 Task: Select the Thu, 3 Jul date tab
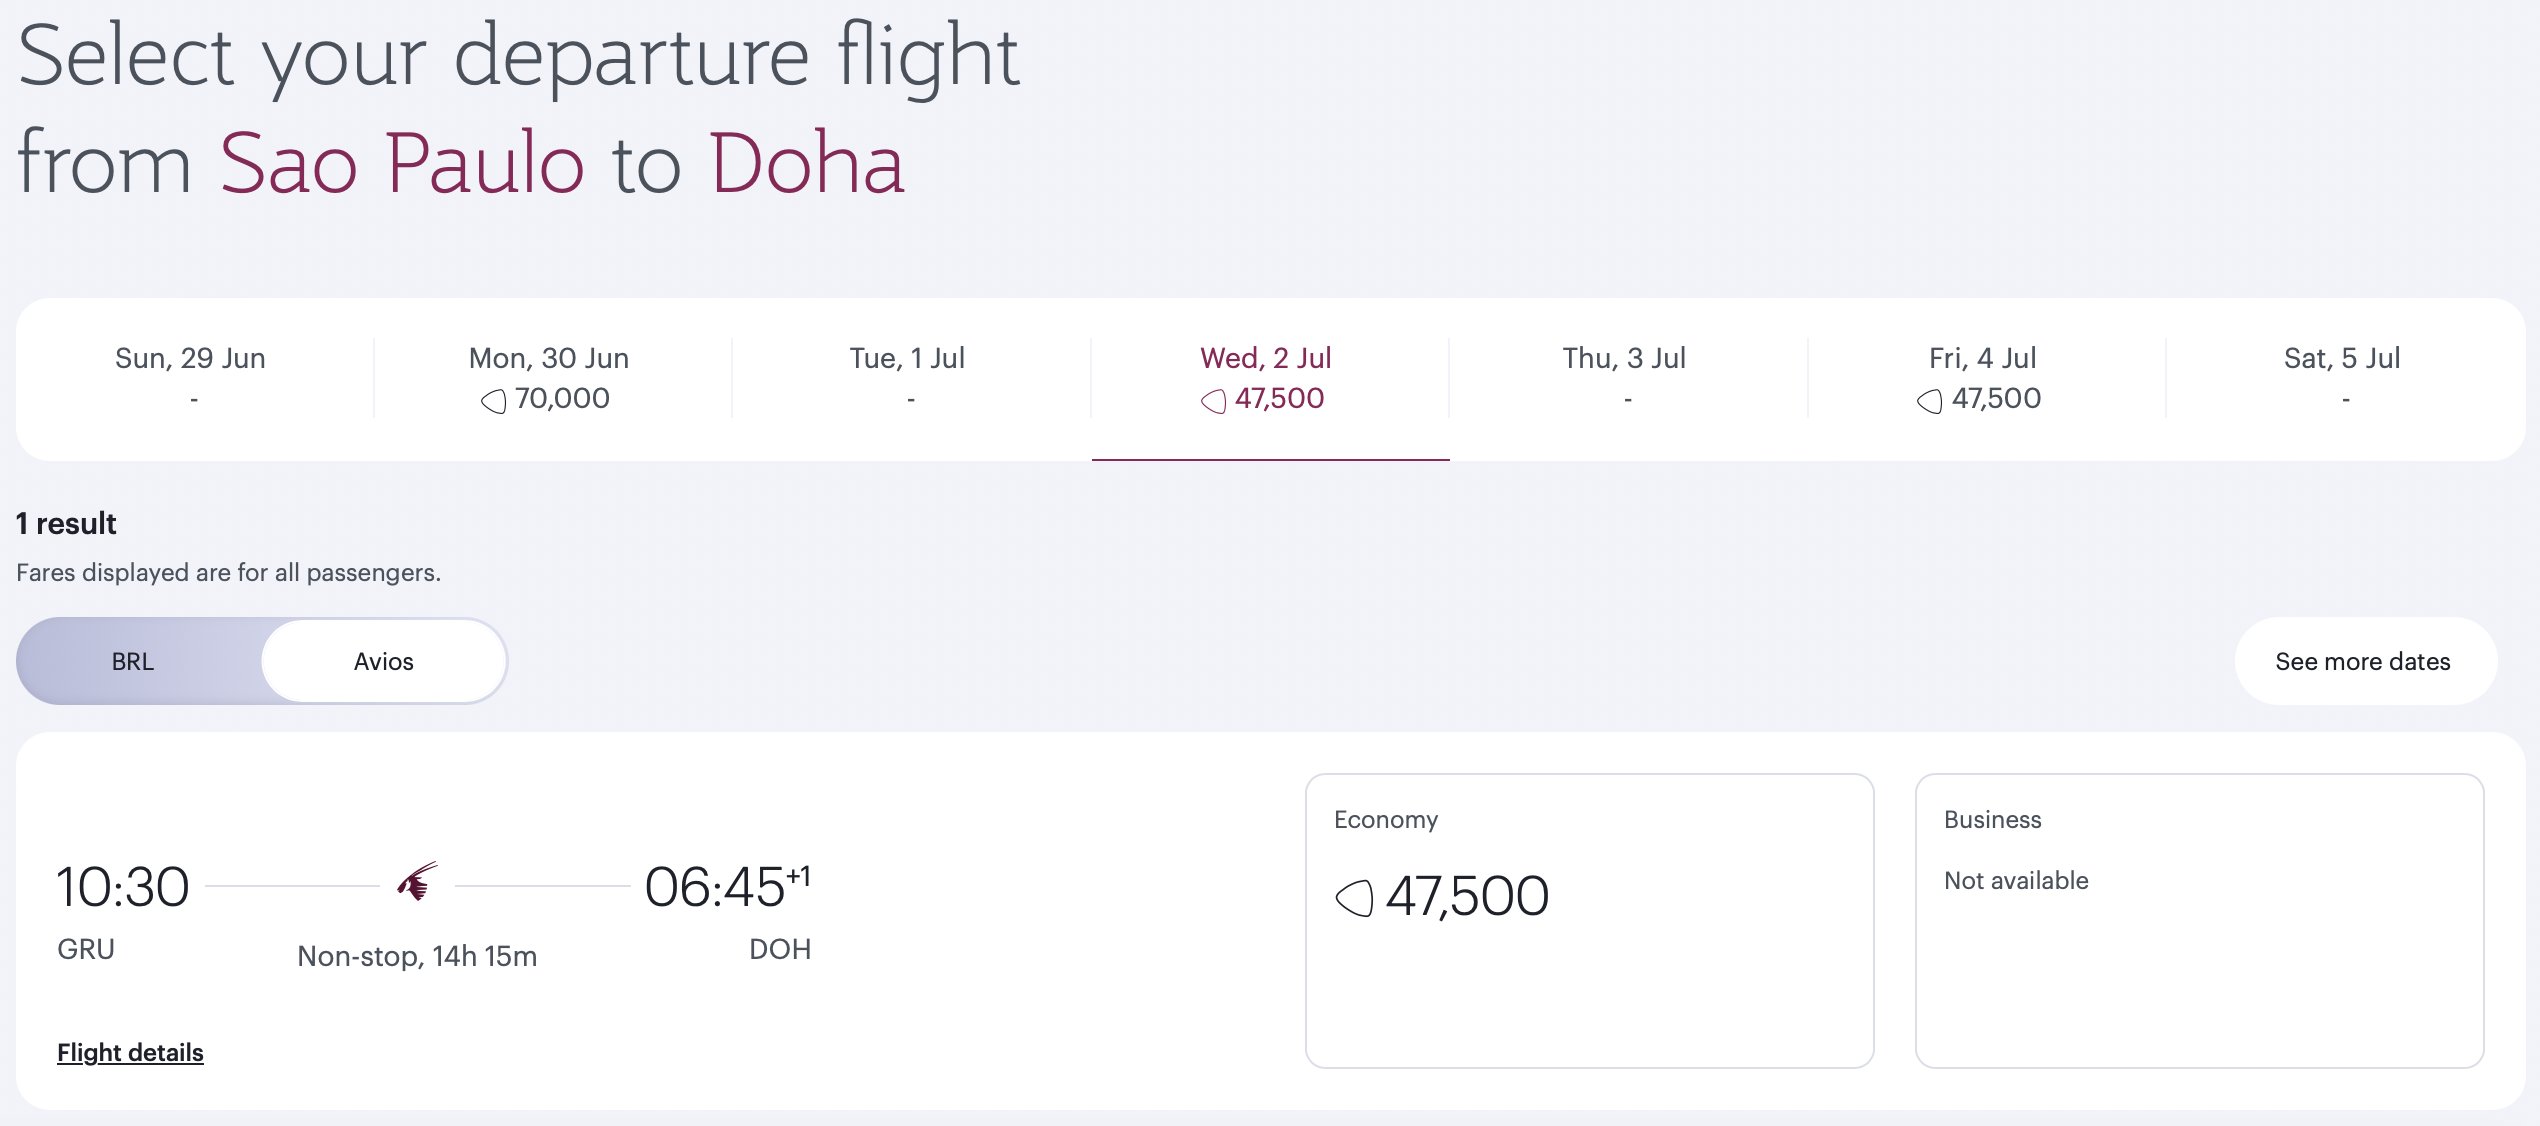(1628, 379)
